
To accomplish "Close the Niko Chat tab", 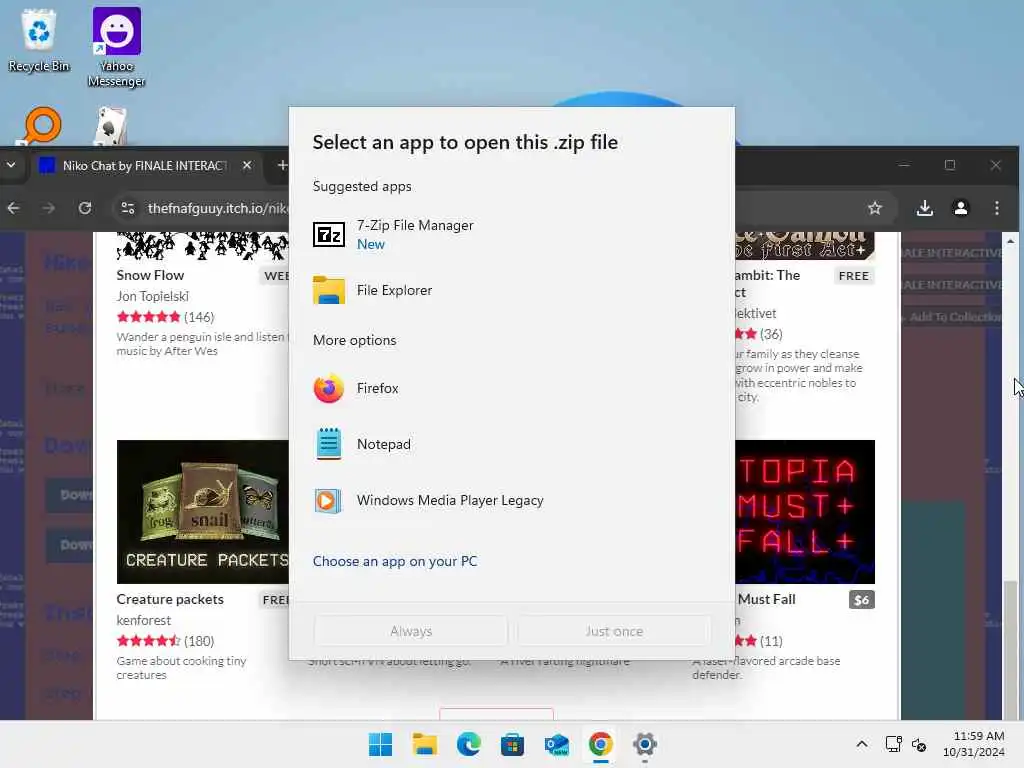I will pos(247,166).
